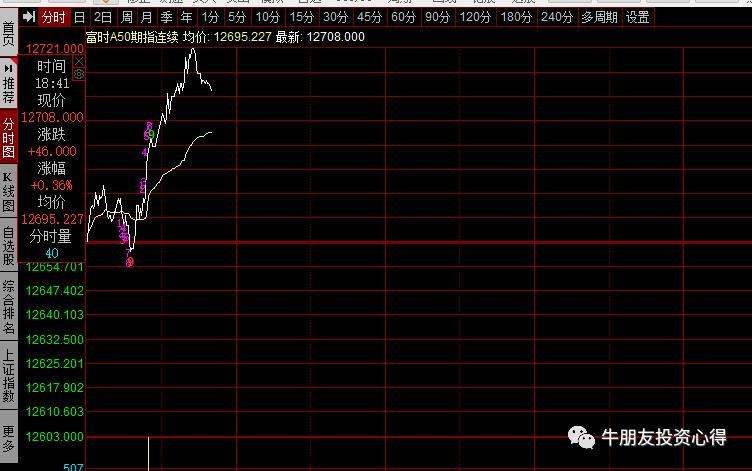Screen dimensions: 752x471
Task: Switch to 5分 period
Action: coord(237,18)
